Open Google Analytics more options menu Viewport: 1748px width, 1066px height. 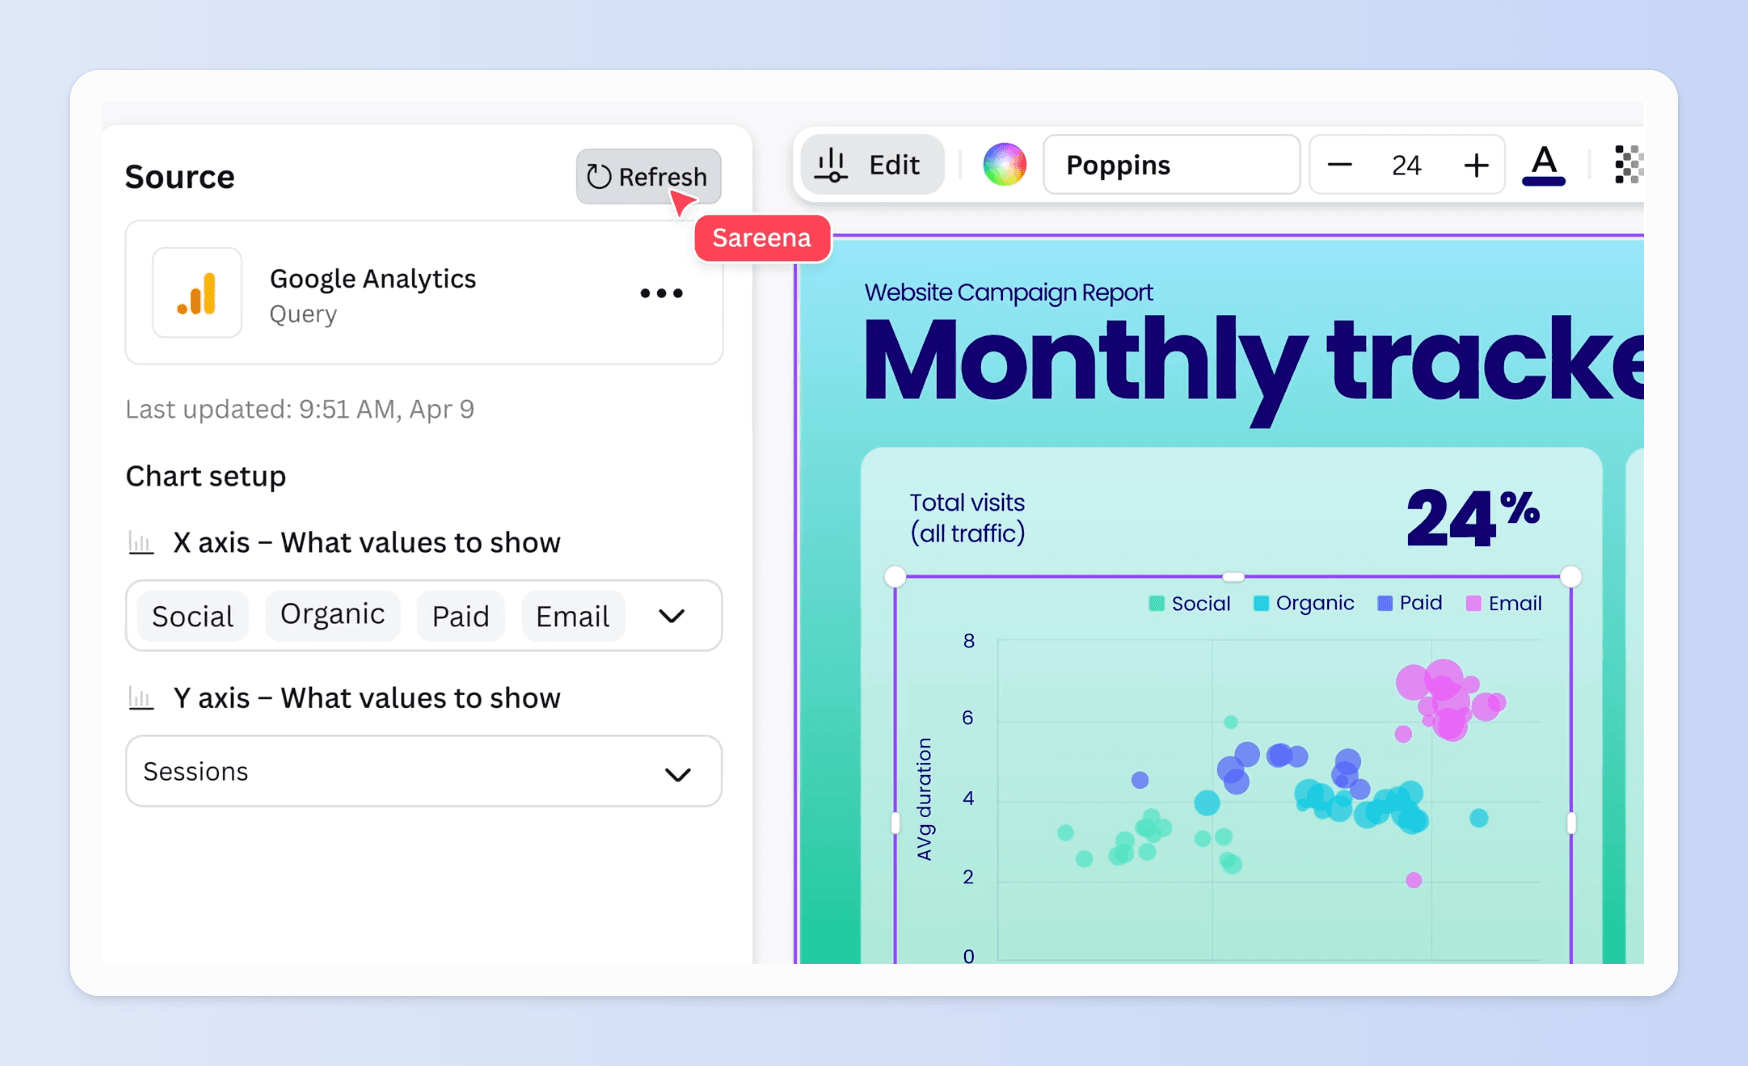(x=661, y=293)
